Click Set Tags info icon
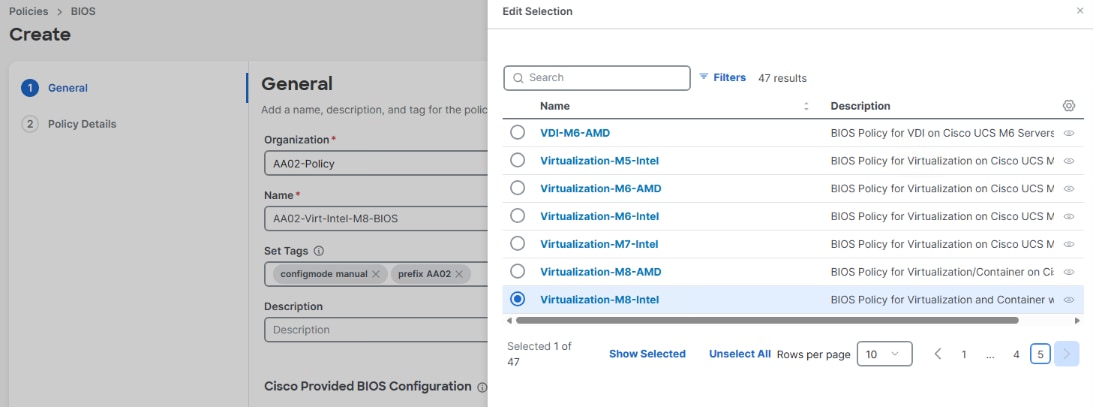Image resolution: width=1093 pixels, height=407 pixels. pos(319,250)
